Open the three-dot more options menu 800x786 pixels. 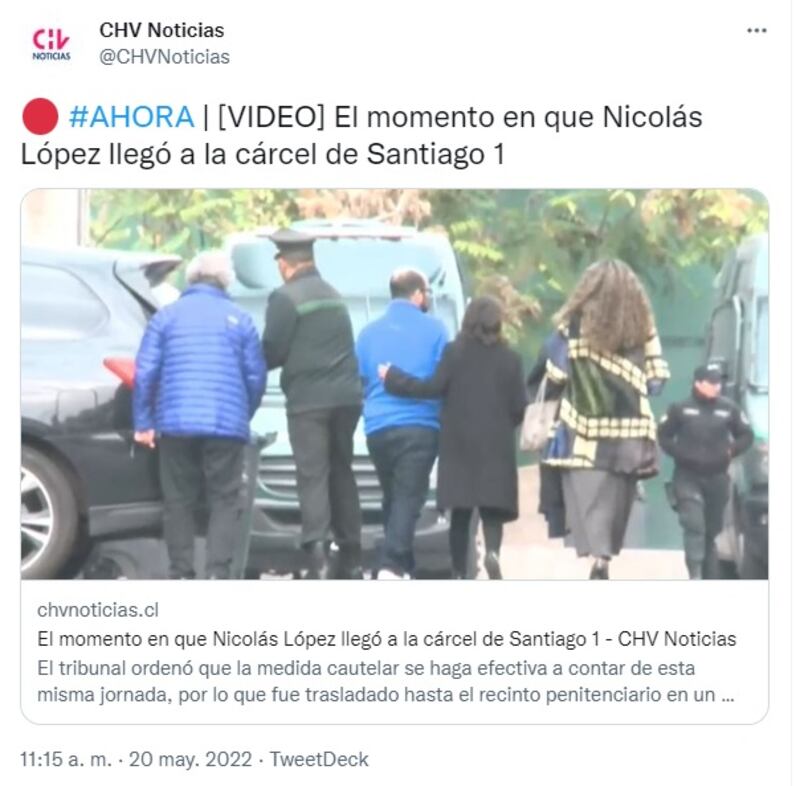pyautogui.click(x=757, y=31)
